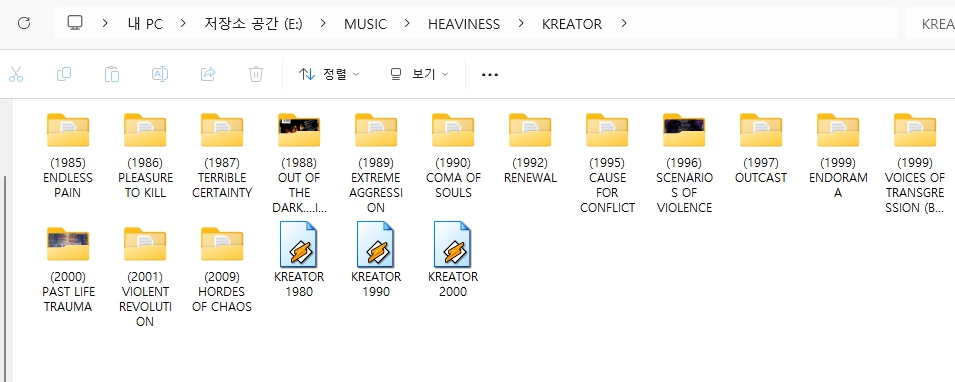Navigate to 내 PC in breadcrumb
955x382 pixels.
pyautogui.click(x=145, y=24)
